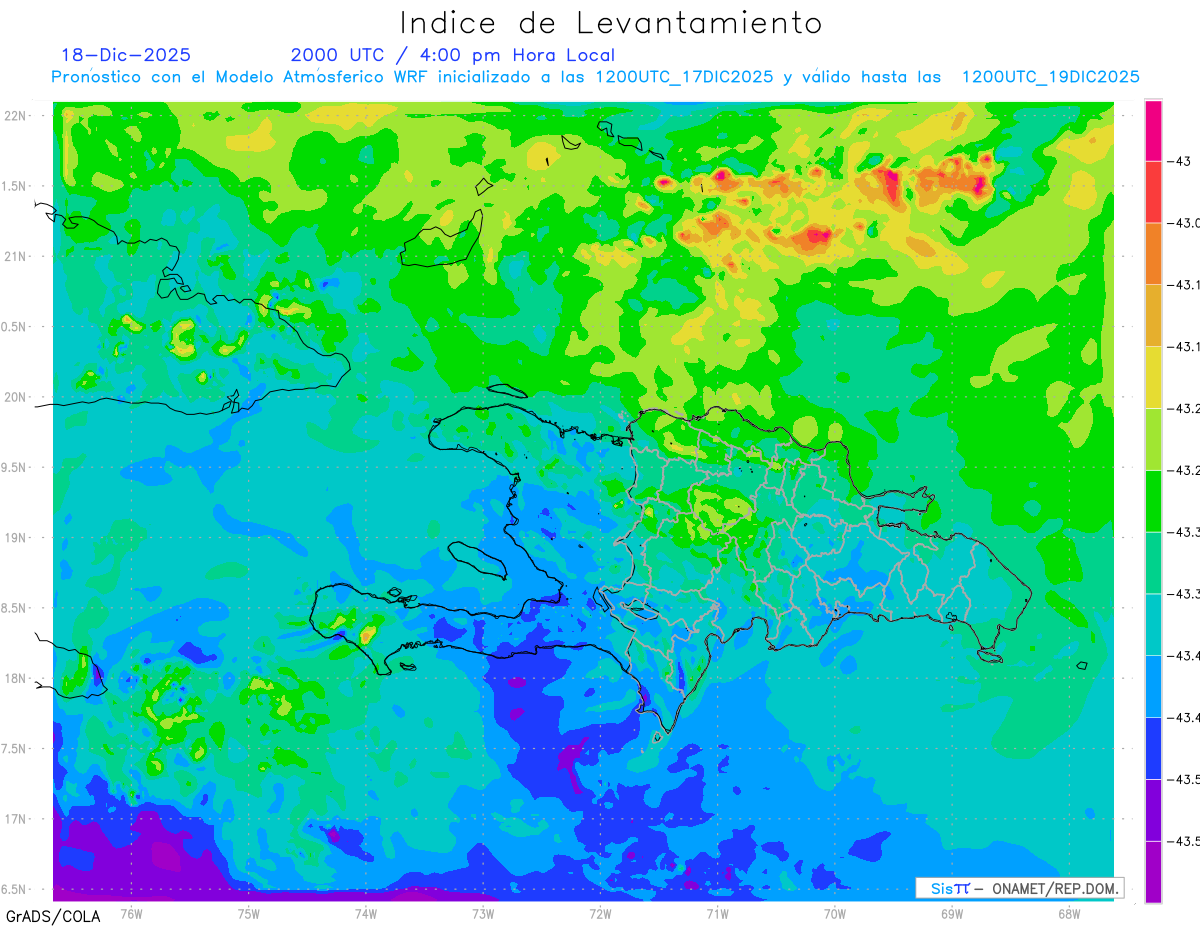Click the '71W' longitude axis label
1200x927 pixels.
click(x=717, y=913)
